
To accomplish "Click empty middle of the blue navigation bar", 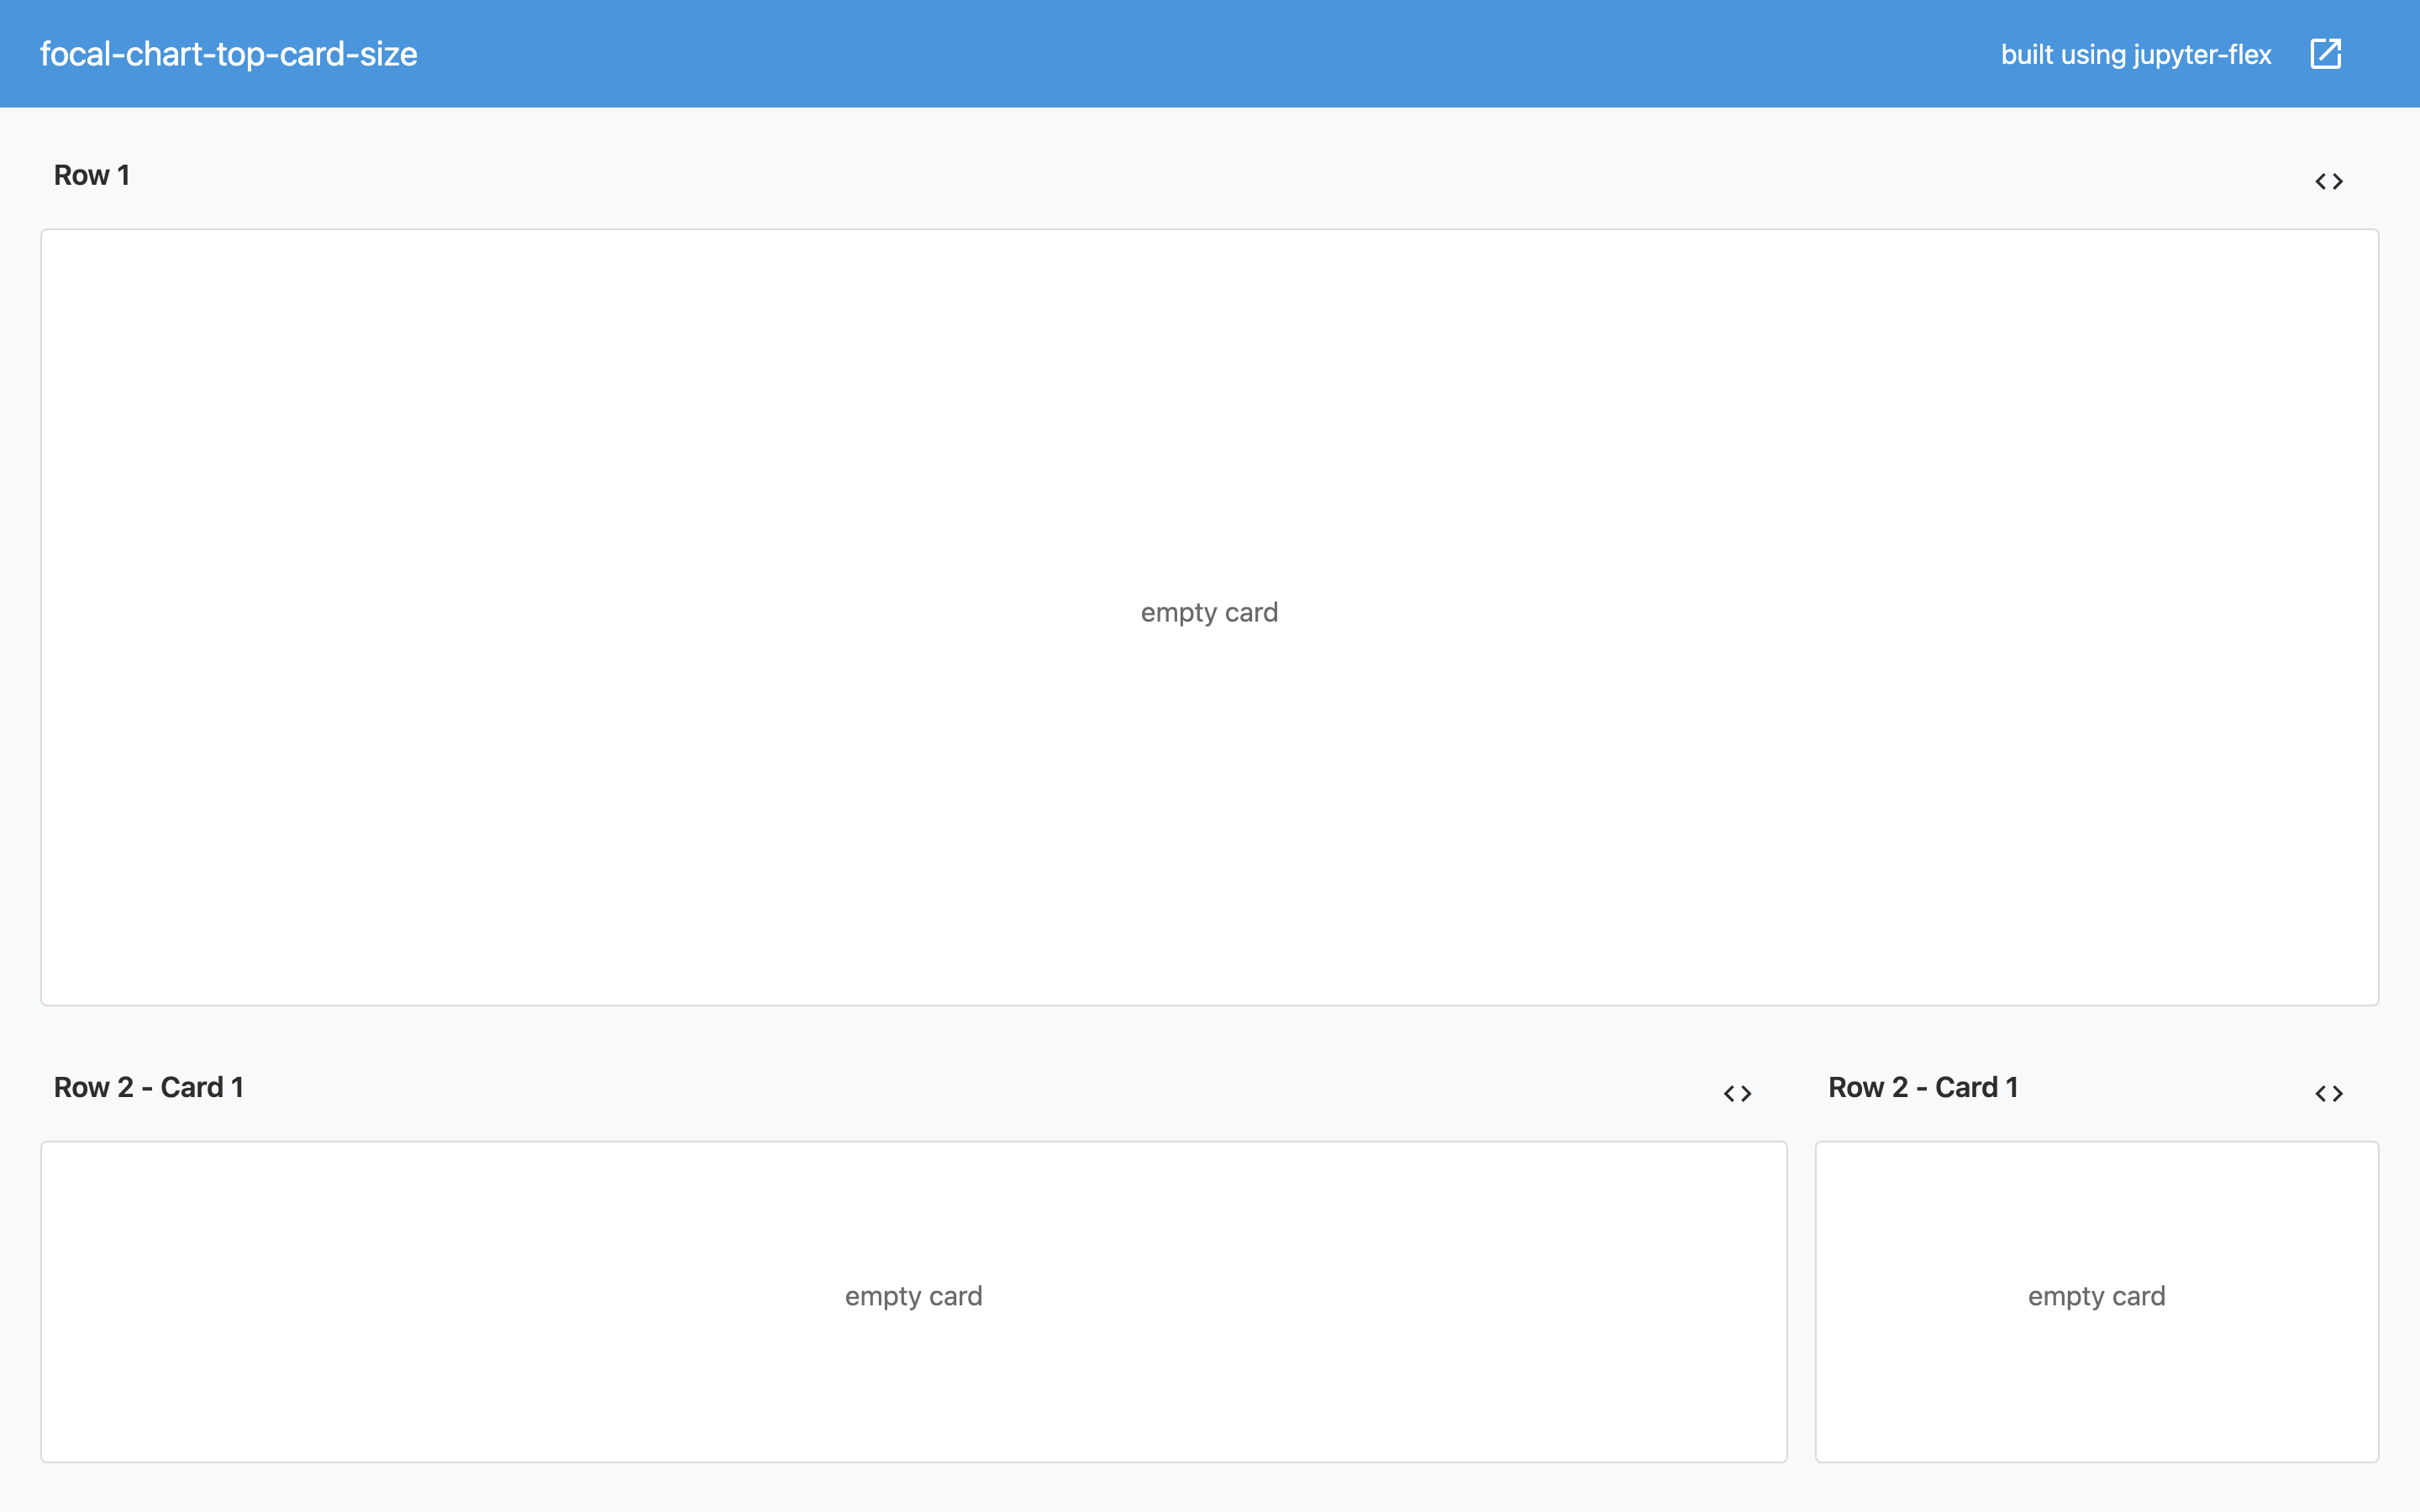I will (x=1200, y=54).
